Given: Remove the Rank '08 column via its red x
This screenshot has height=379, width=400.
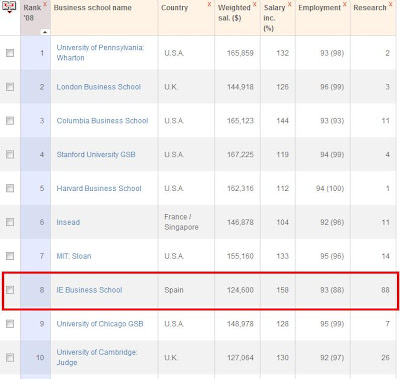Looking at the screenshot, I should (x=45, y=4).
